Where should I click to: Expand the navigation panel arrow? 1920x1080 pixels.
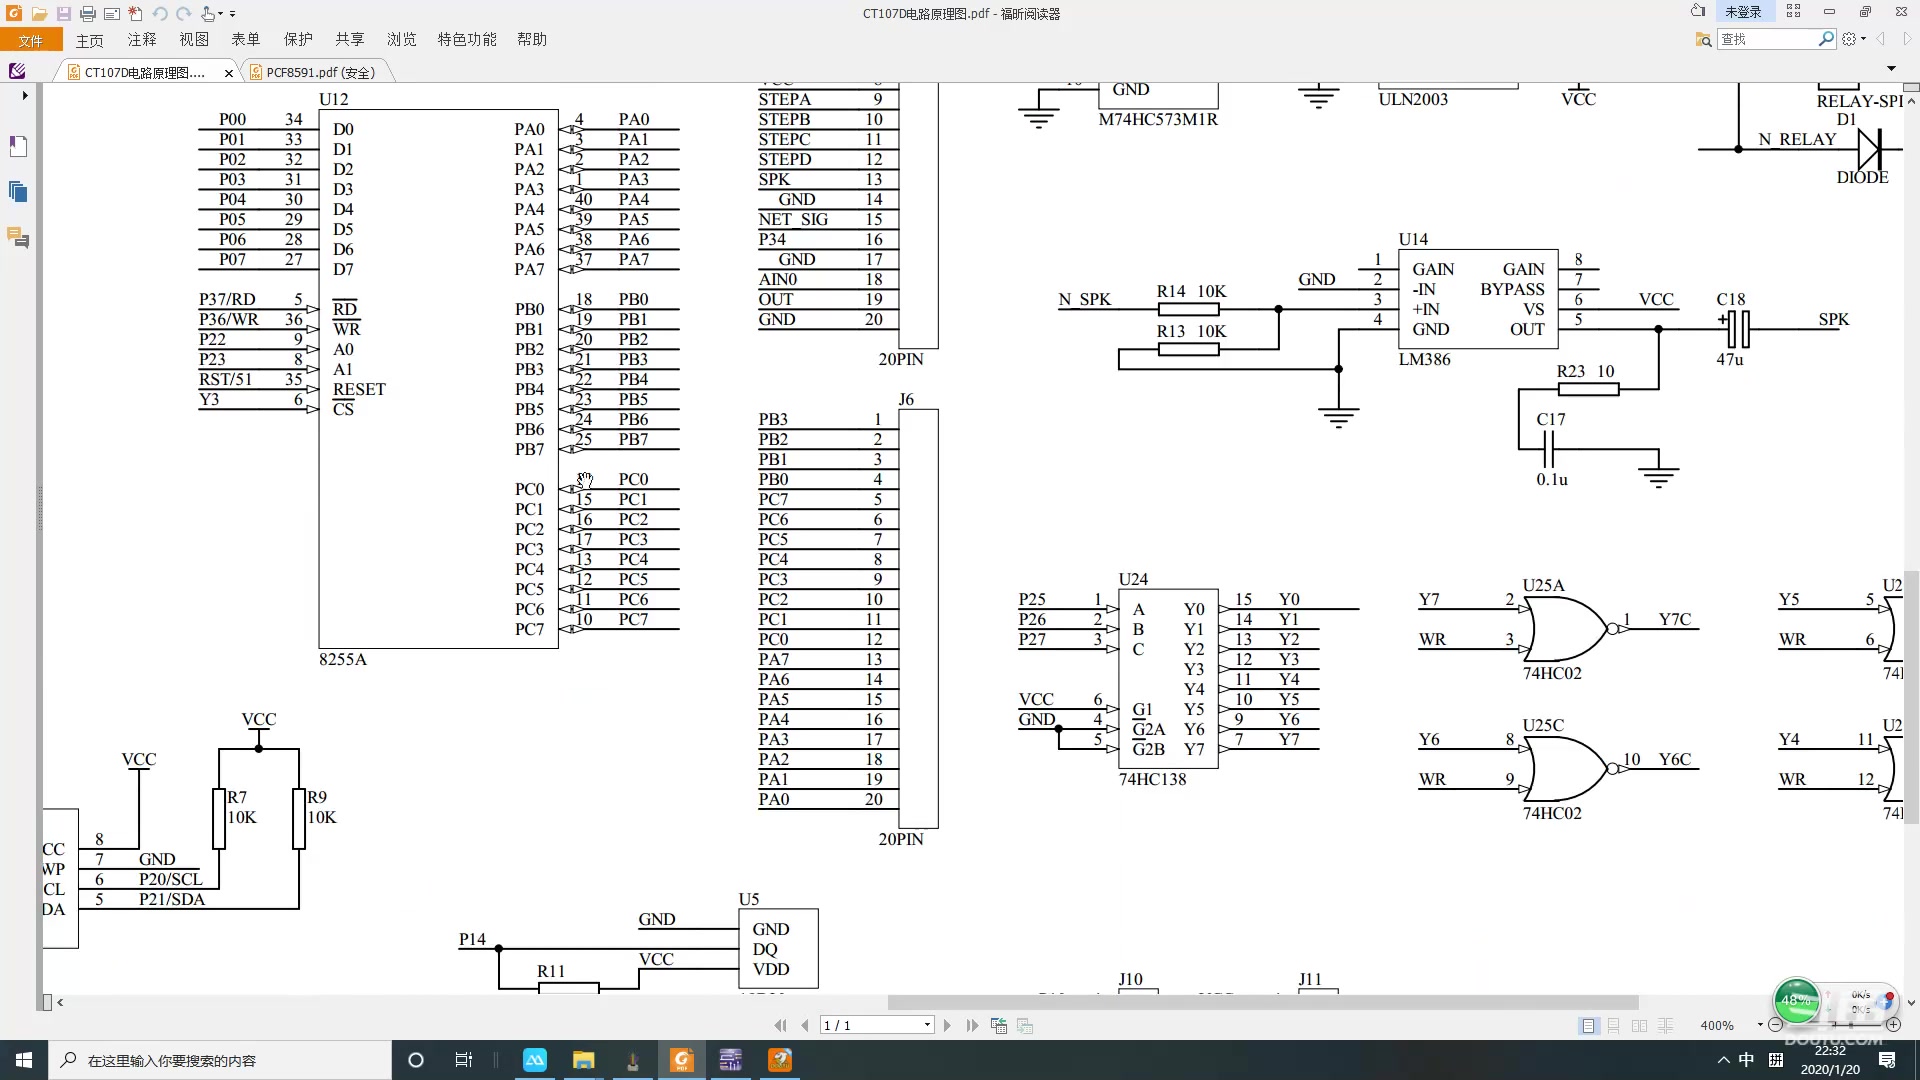[24, 96]
